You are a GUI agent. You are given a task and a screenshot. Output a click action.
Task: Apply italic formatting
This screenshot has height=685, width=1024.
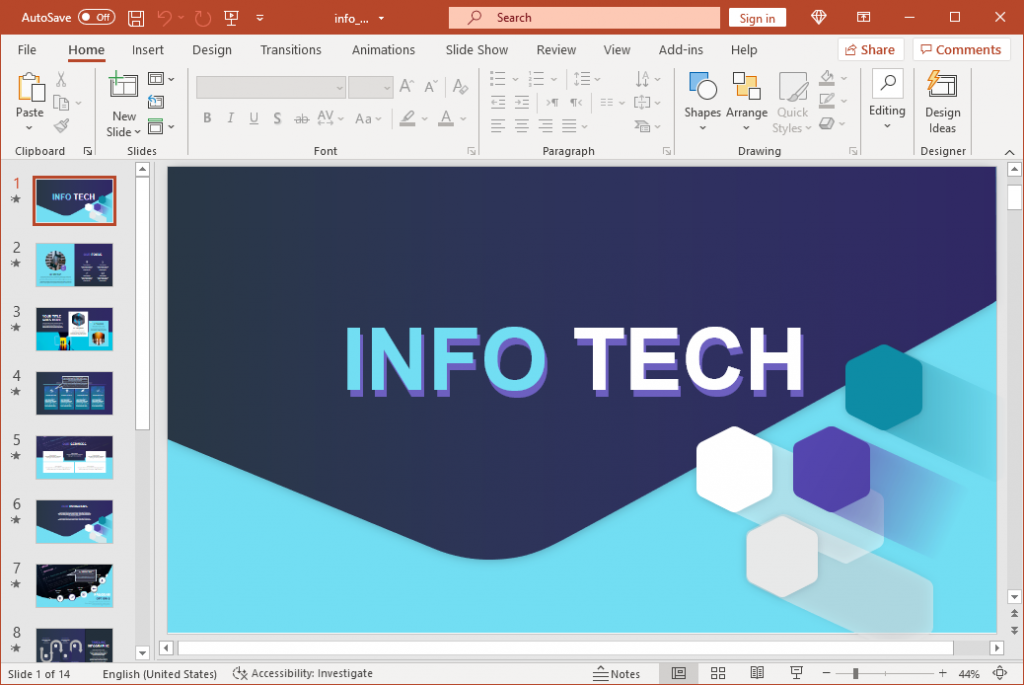click(x=230, y=118)
